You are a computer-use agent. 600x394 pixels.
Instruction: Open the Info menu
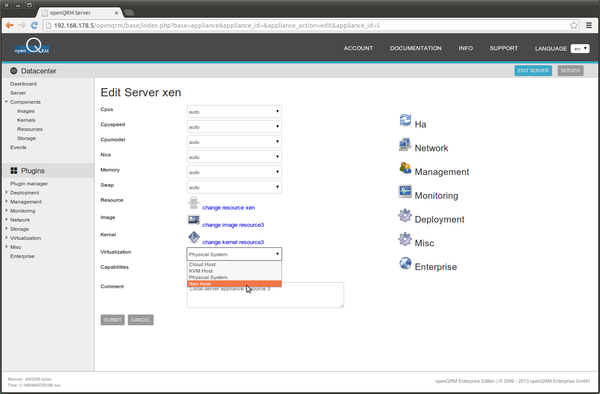(x=466, y=48)
